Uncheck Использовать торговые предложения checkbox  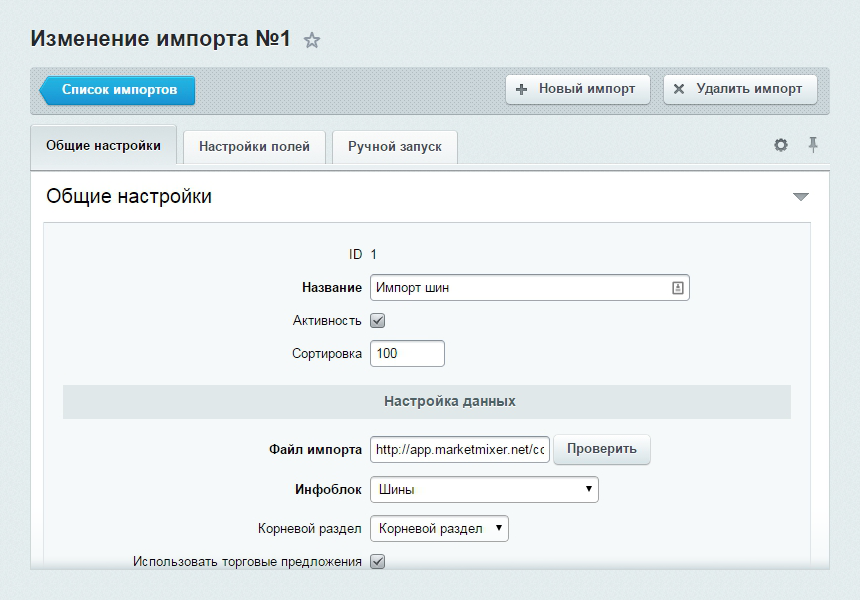378,561
